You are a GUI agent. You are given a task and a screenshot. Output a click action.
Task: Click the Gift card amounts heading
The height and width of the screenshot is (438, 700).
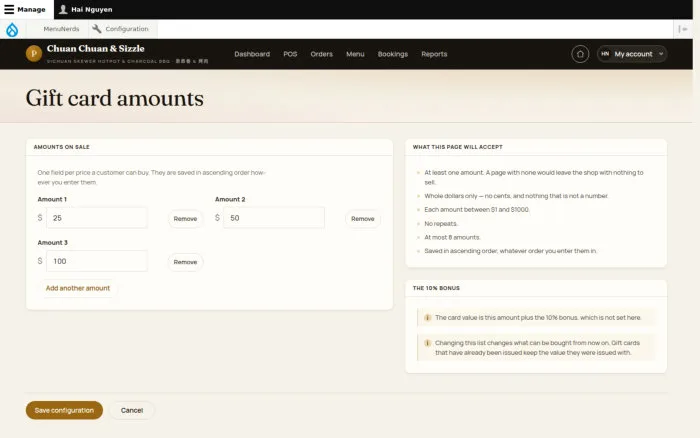[x=115, y=98]
